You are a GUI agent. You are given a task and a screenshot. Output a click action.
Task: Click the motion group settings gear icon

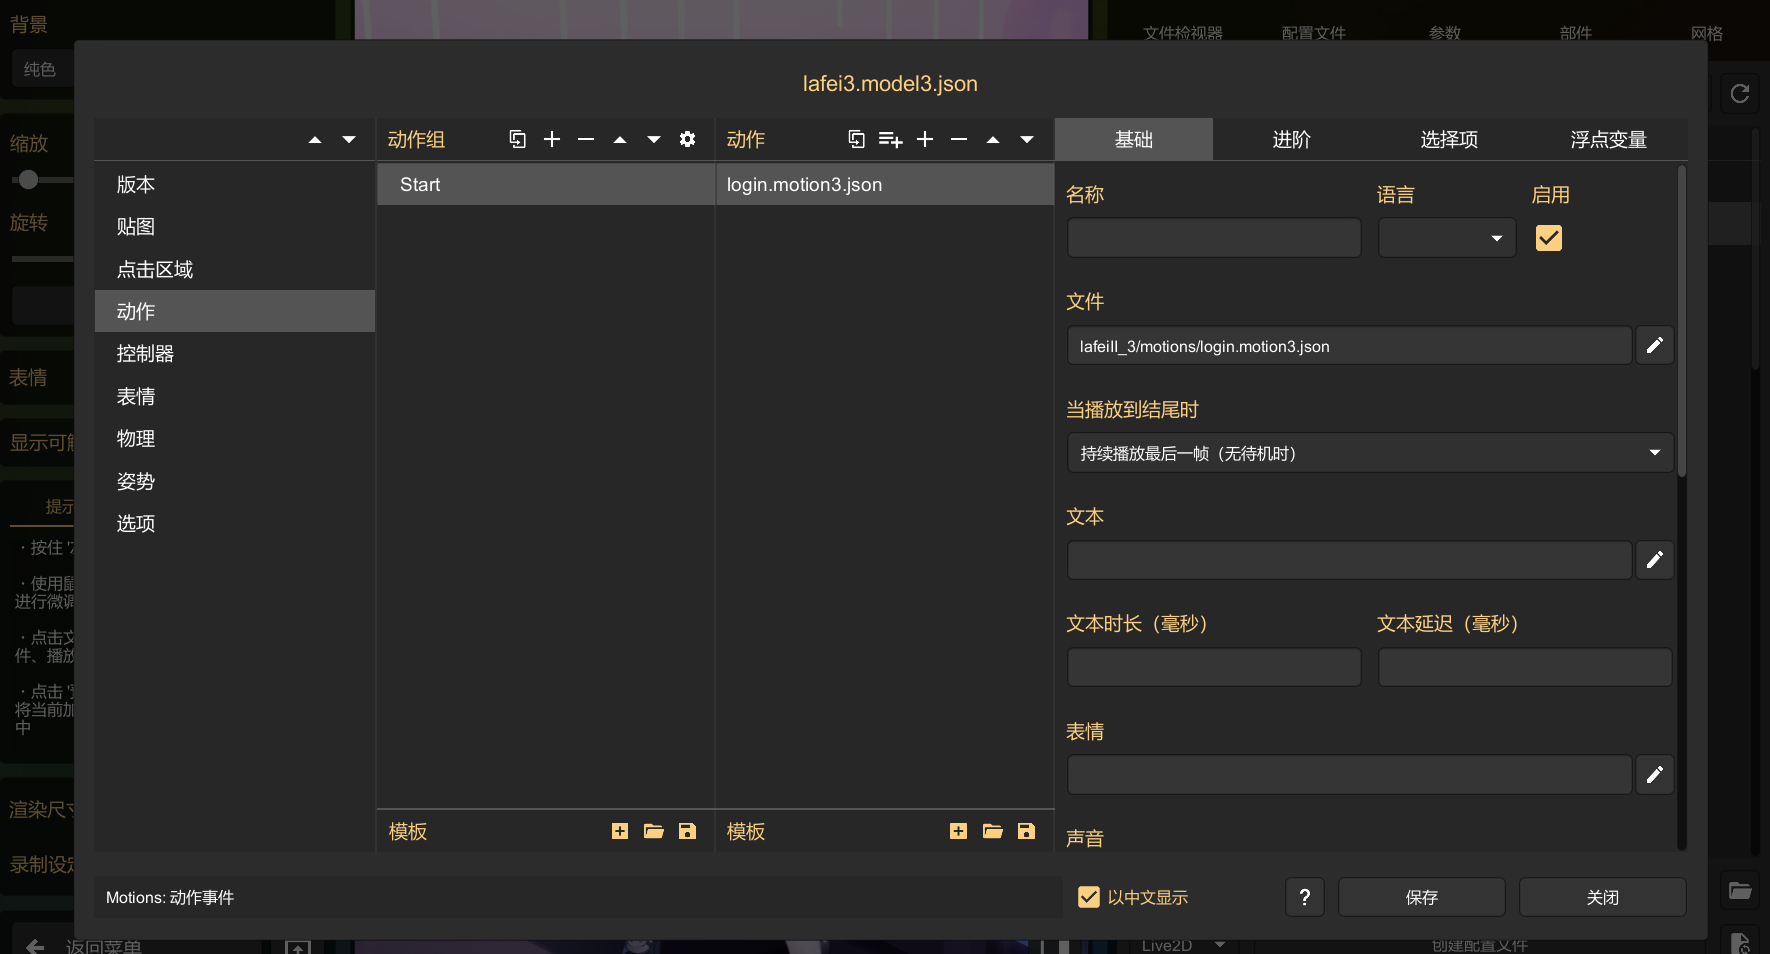(687, 139)
